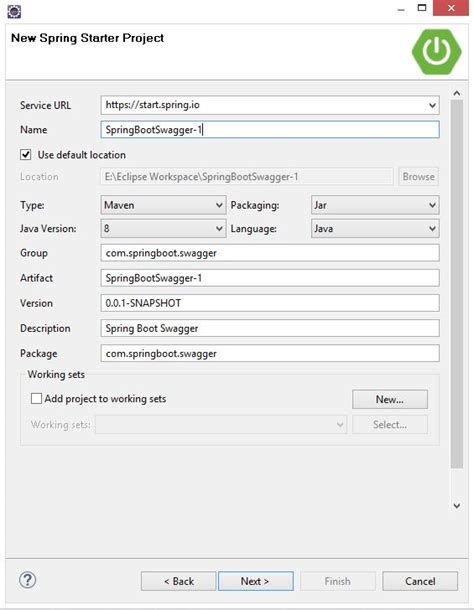
Task: Click the Next button
Action: coord(256,581)
